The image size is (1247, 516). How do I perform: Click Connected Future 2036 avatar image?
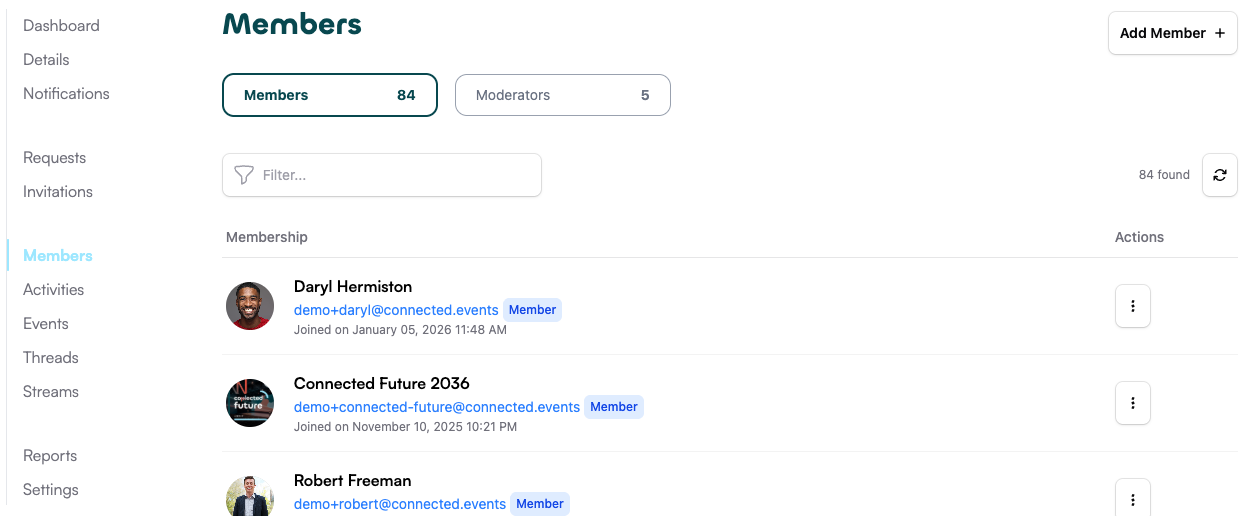(x=250, y=403)
